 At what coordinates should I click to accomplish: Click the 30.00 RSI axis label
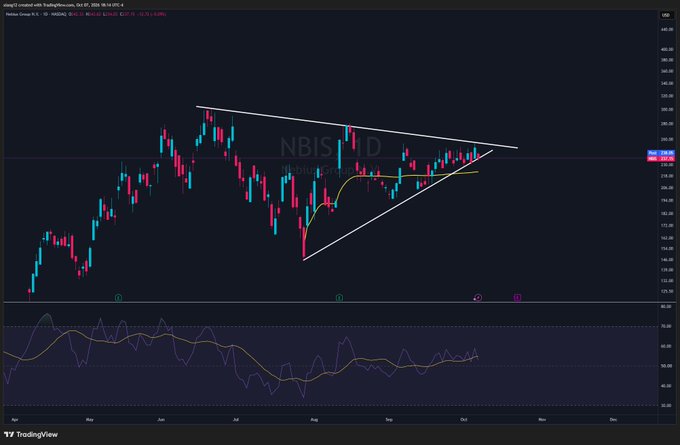(666, 406)
